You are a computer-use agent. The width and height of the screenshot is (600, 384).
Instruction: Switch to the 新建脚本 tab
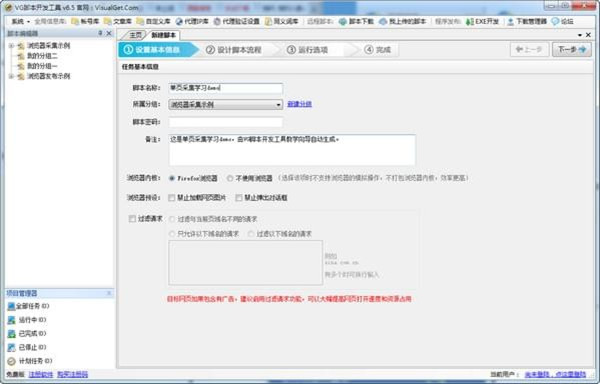click(163, 35)
